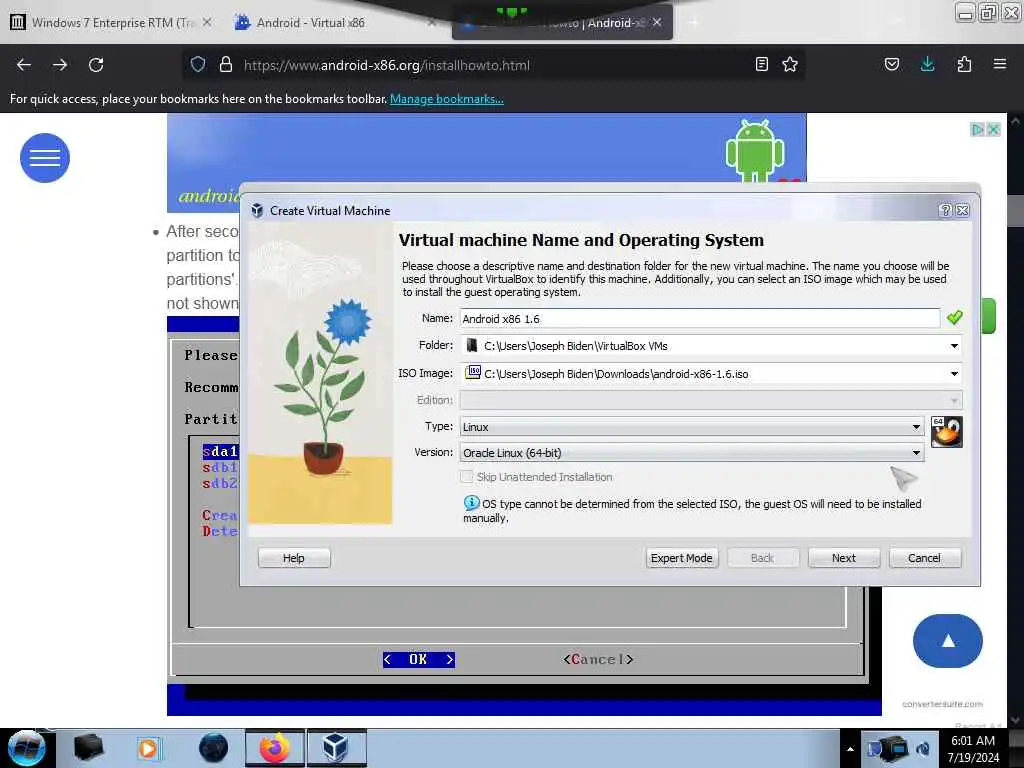This screenshot has height=768, width=1024.
Task: Close the advertisement X icon
Action: [x=994, y=130]
